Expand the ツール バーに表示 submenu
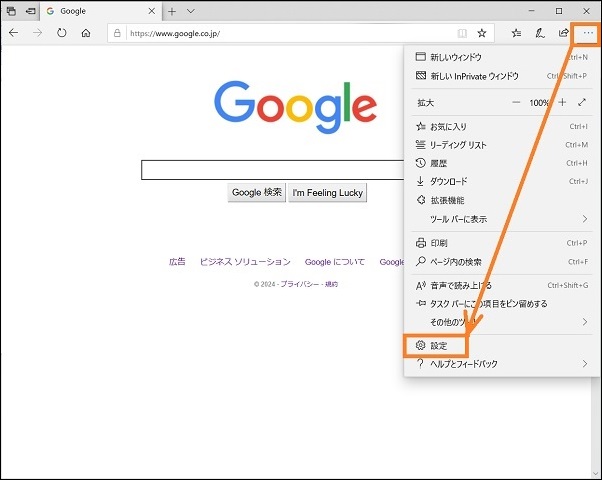602x480 pixels. click(585, 218)
